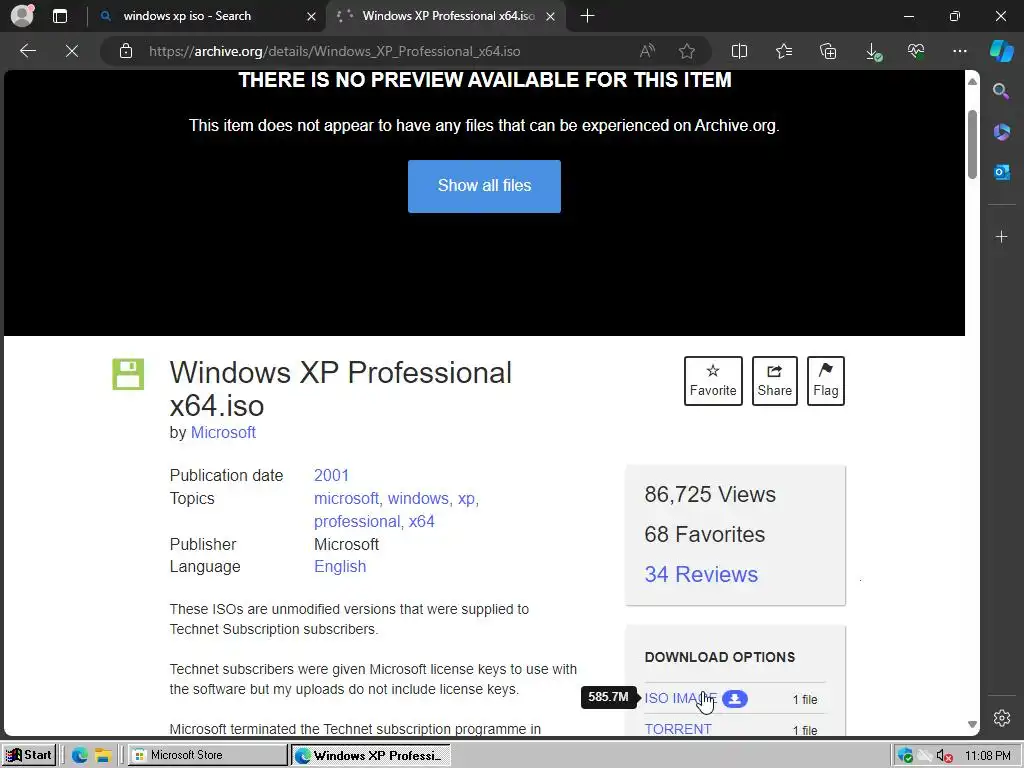Add this page to favorites star icon
1024x768 pixels.
click(x=686, y=51)
